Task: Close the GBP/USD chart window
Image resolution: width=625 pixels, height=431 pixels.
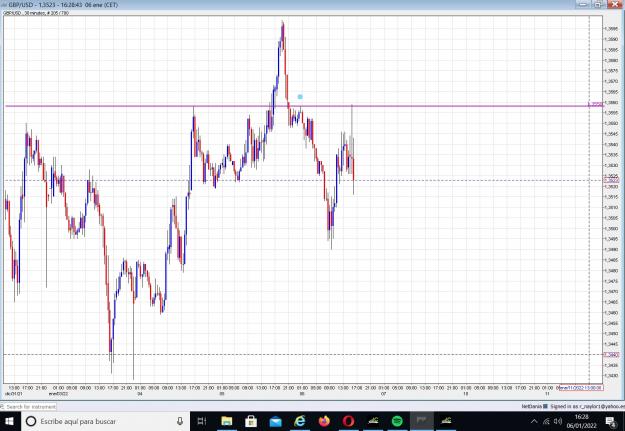Action: [614, 4]
